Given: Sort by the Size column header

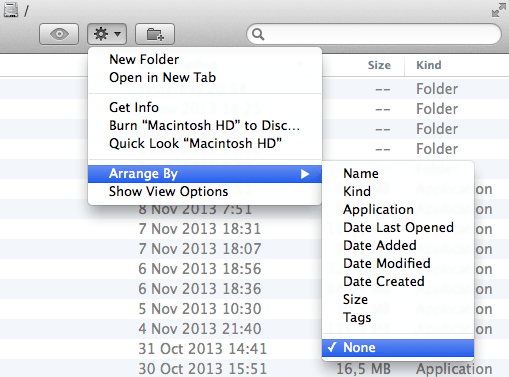Looking at the screenshot, I should click(x=379, y=65).
